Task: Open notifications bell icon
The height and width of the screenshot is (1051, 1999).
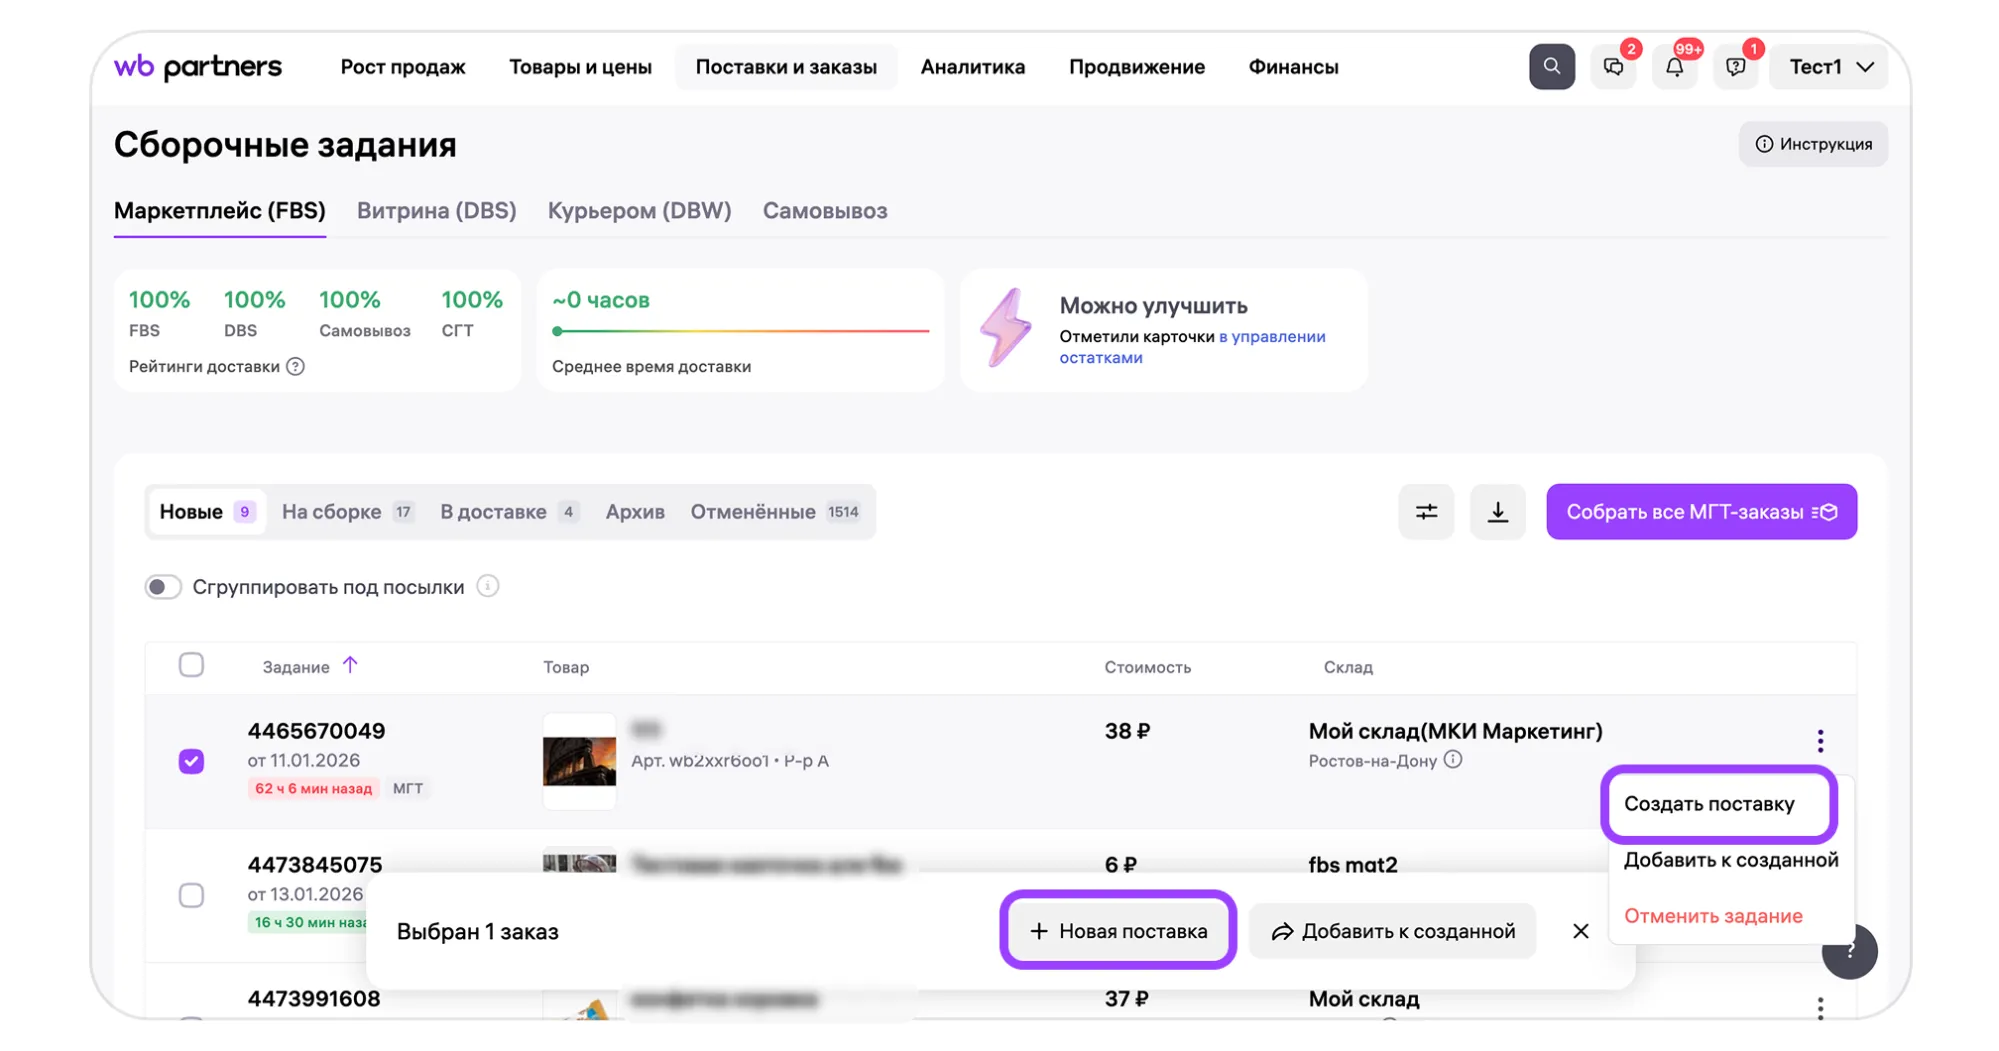Action: (x=1674, y=67)
